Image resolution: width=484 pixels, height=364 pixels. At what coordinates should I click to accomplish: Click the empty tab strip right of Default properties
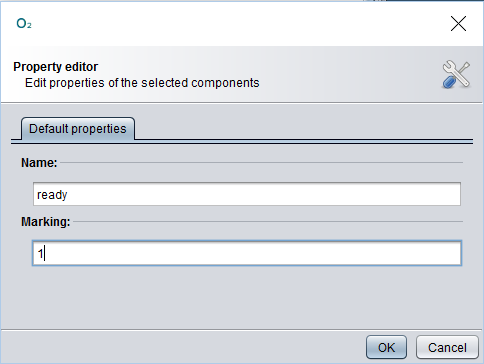click(x=303, y=128)
